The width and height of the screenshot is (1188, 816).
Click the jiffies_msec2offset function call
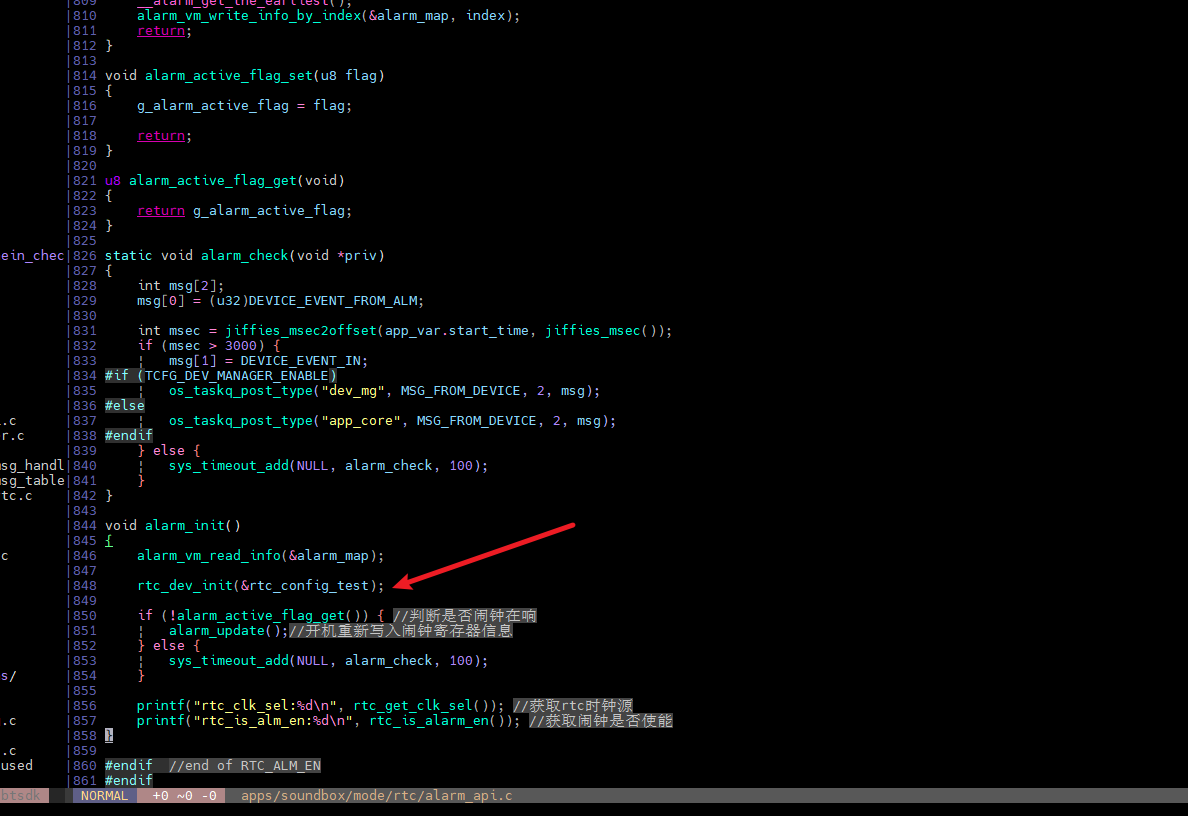pos(301,331)
